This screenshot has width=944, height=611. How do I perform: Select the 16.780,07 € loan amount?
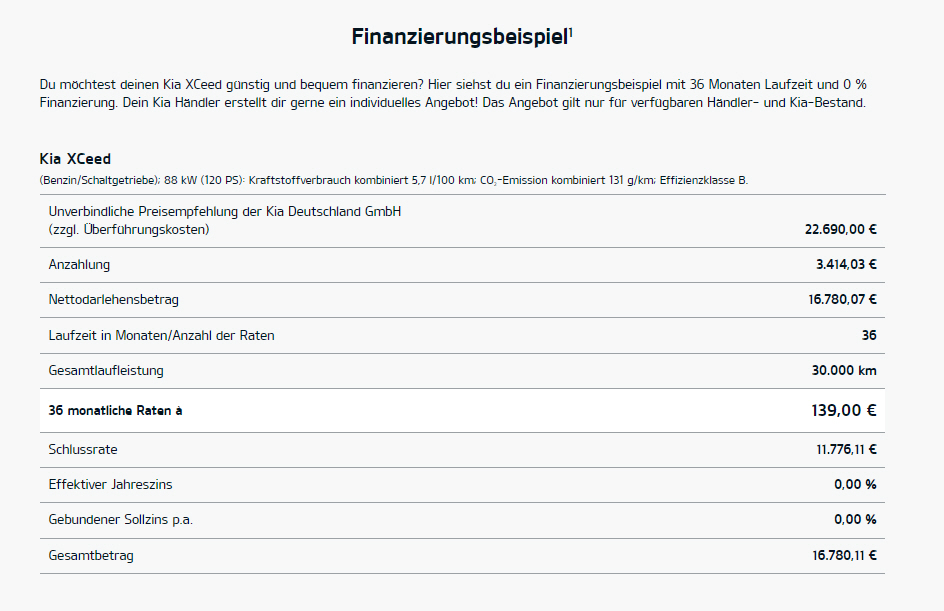842,299
